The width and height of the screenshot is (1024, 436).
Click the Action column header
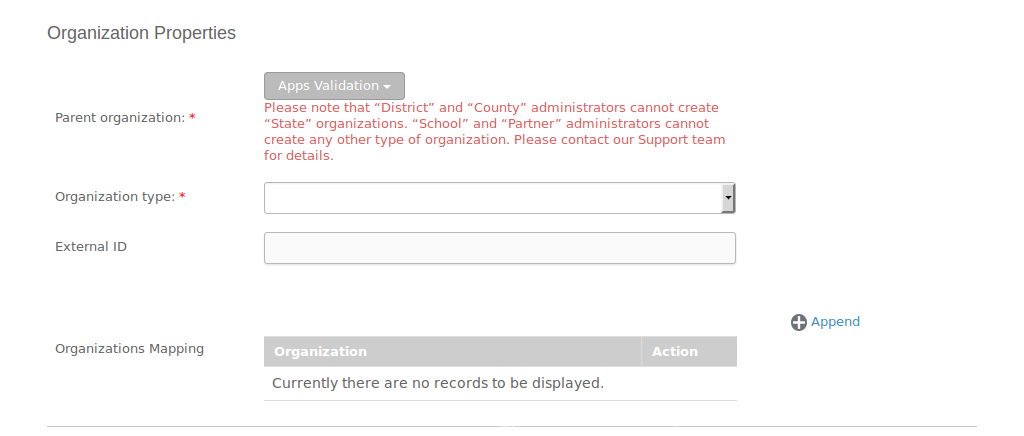point(689,351)
